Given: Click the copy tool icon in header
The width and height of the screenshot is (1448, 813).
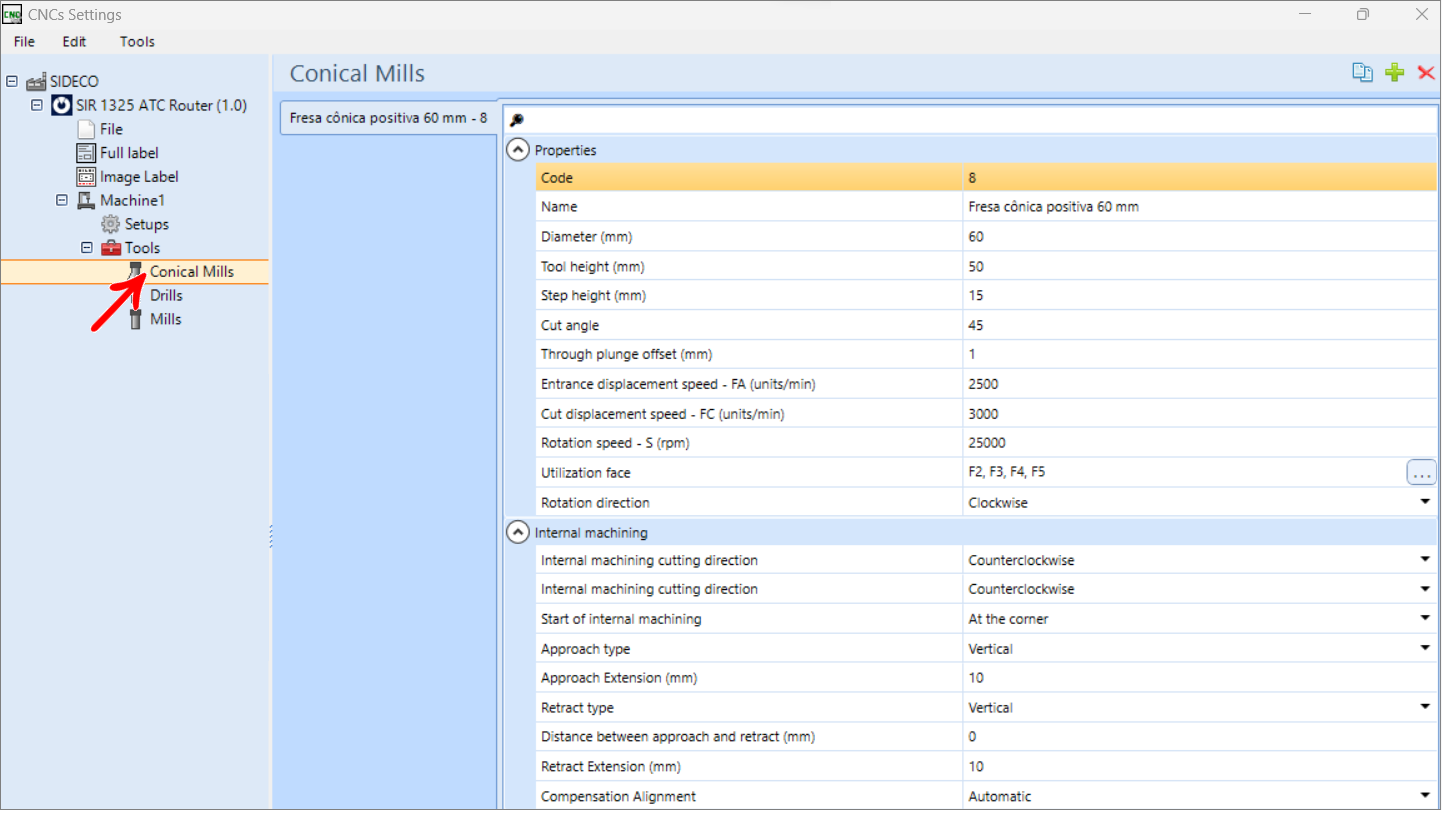Looking at the screenshot, I should point(1362,72).
